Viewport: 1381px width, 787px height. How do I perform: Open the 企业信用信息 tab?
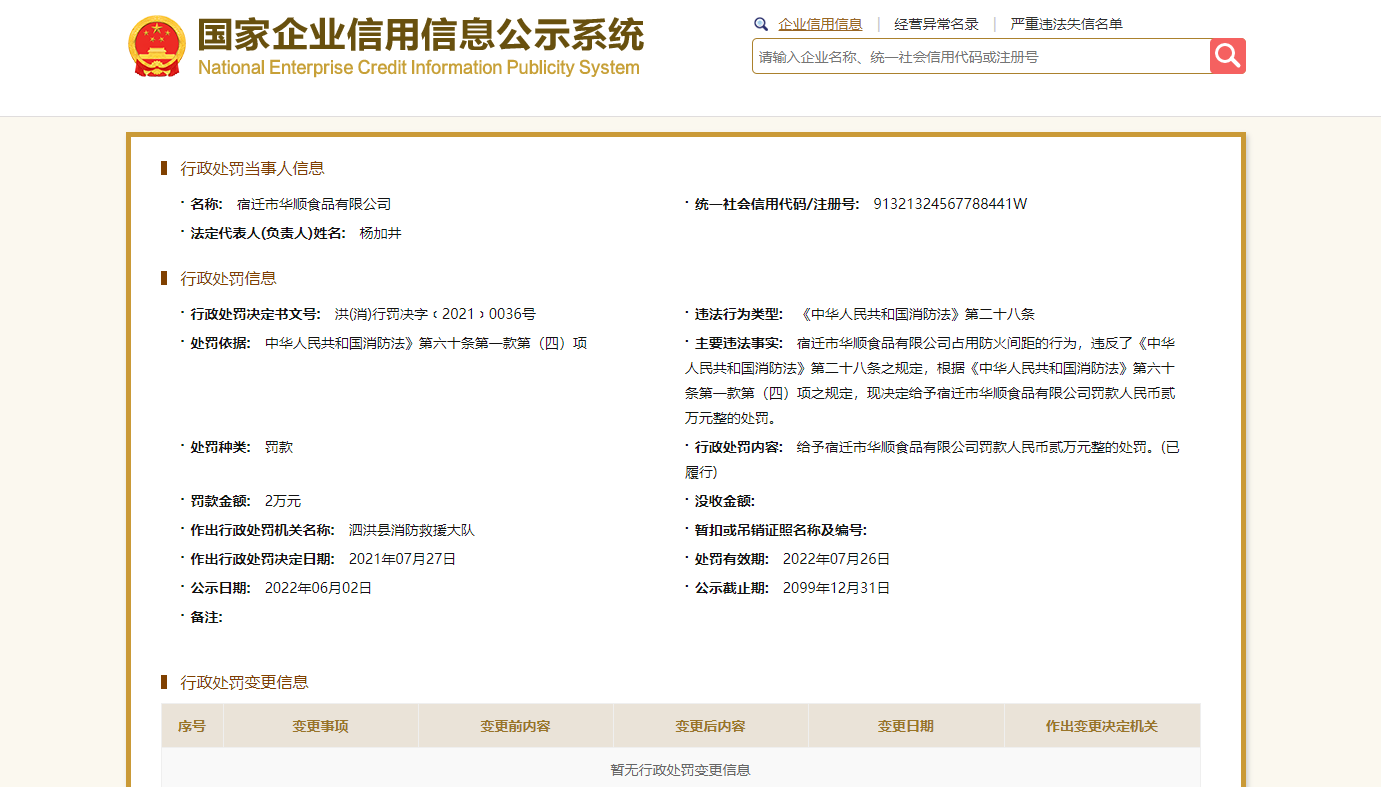(820, 24)
